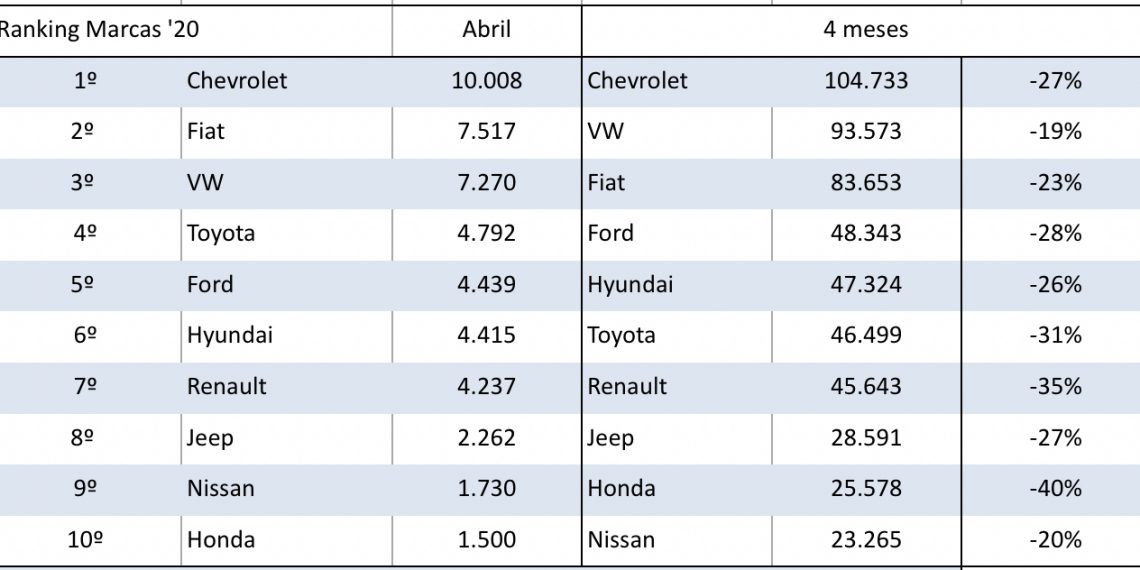Click the -40% cell for Honda
The height and width of the screenshot is (570, 1140).
pyautogui.click(x=1055, y=489)
